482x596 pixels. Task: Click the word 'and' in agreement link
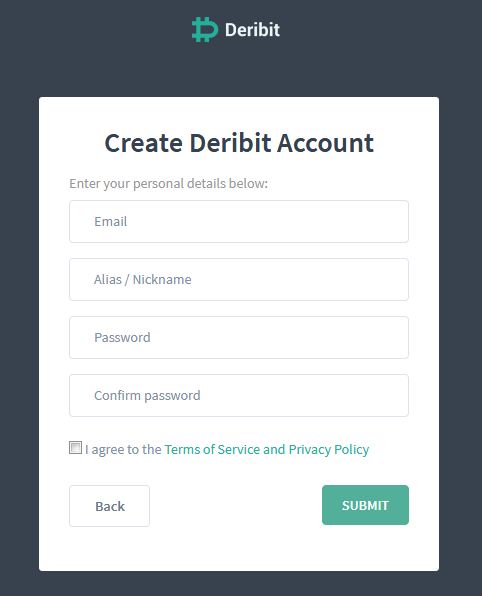click(x=274, y=449)
